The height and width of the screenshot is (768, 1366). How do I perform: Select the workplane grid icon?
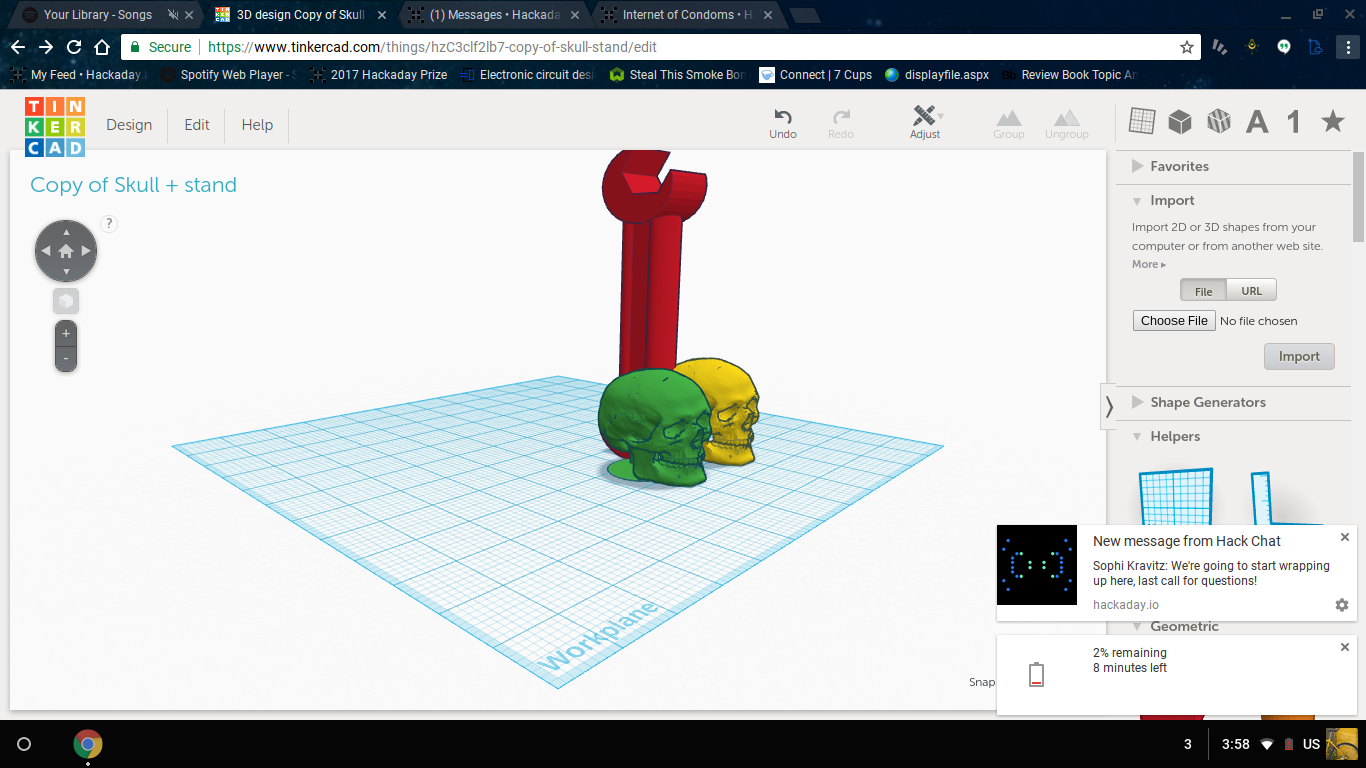1141,121
